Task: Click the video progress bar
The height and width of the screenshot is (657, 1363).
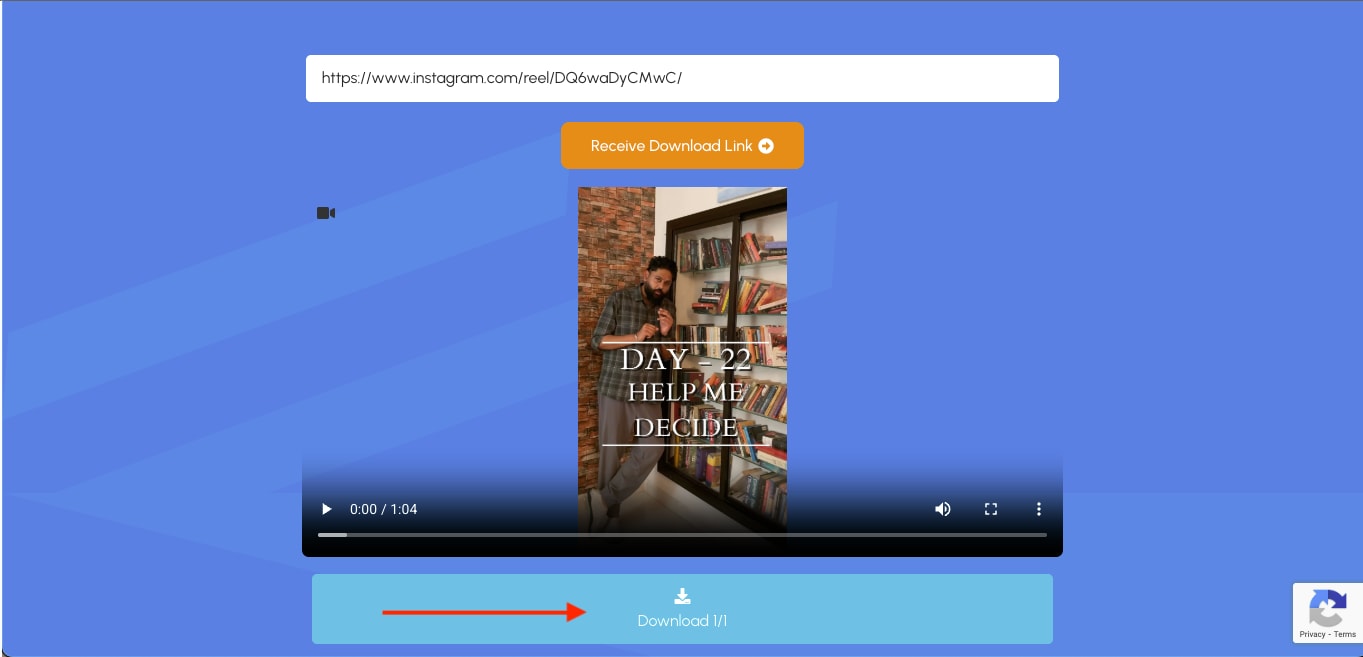Action: pyautogui.click(x=682, y=535)
